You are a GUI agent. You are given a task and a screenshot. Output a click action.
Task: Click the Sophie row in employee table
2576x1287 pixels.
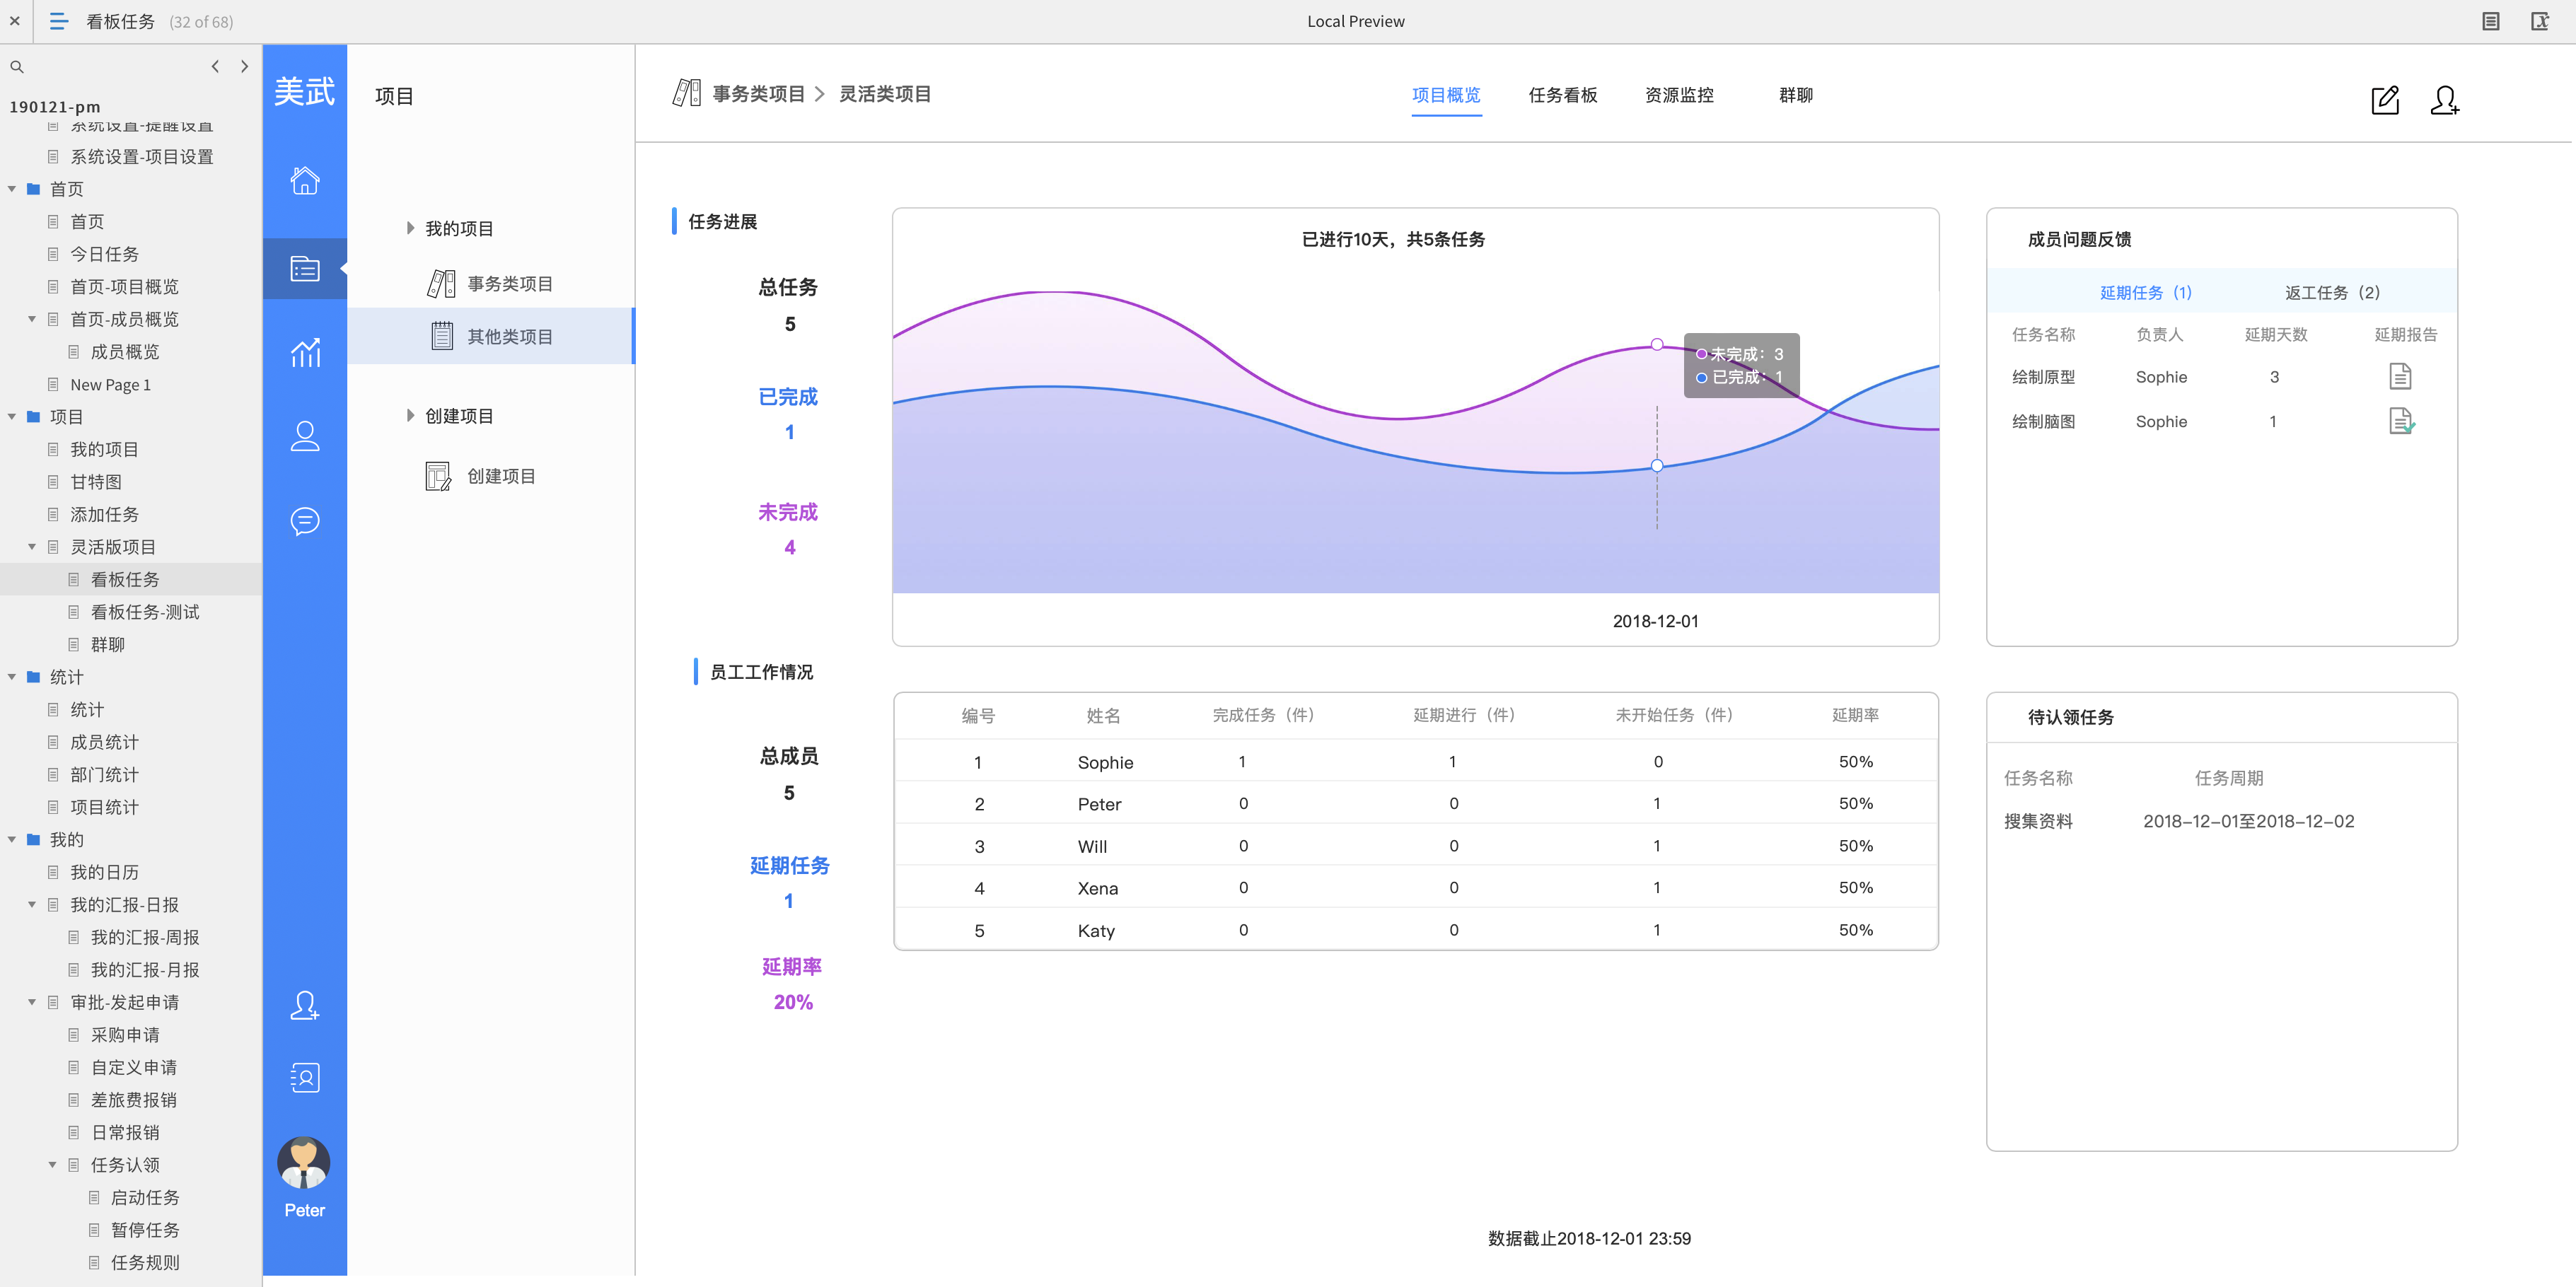point(1416,762)
